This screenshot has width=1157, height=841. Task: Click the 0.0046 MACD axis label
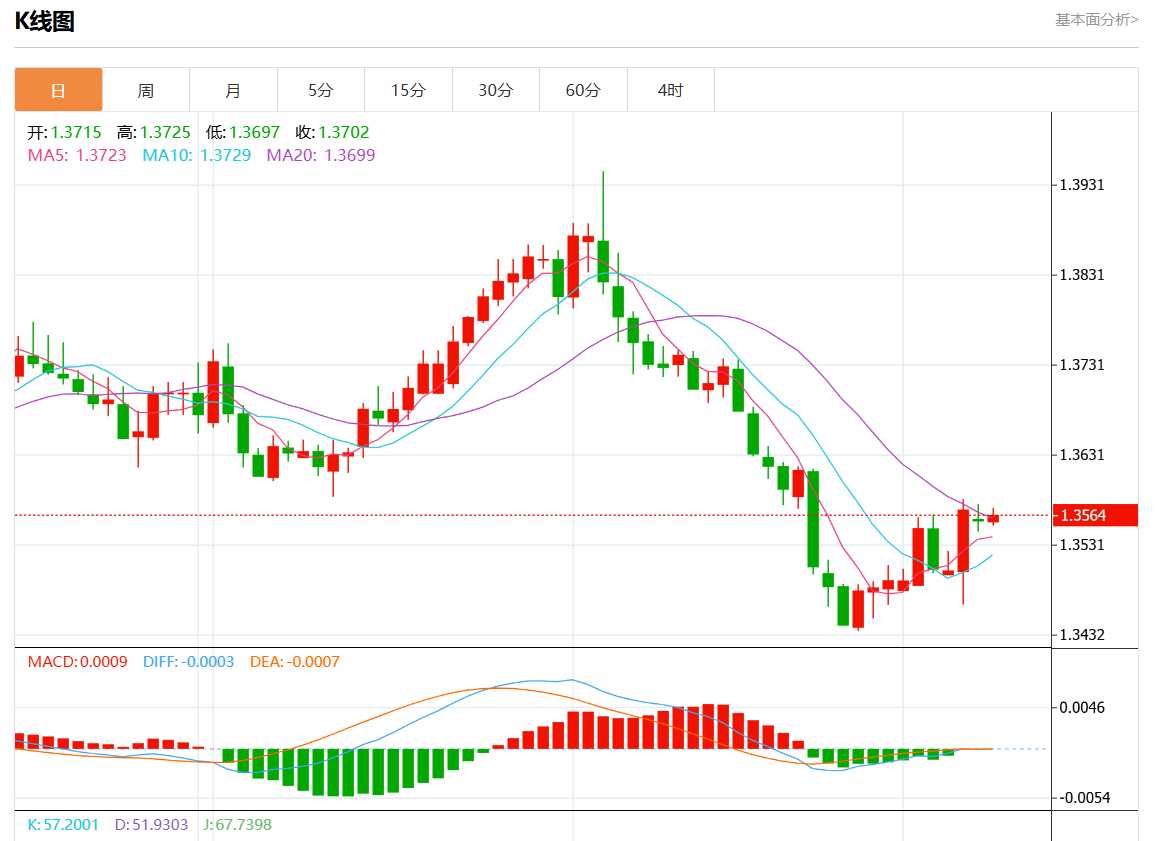point(1082,707)
